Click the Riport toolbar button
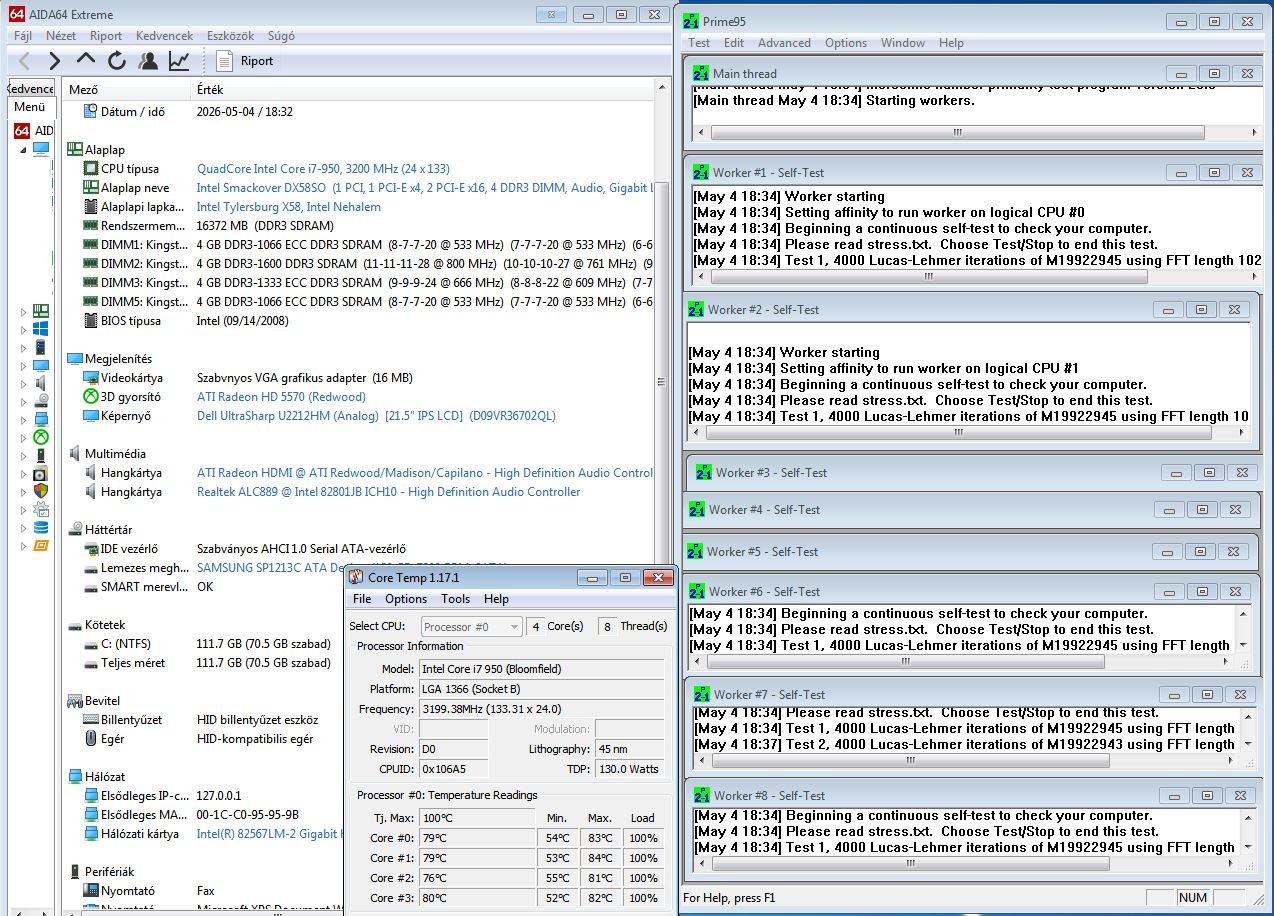Viewport: 1274px width, 916px height. point(246,61)
